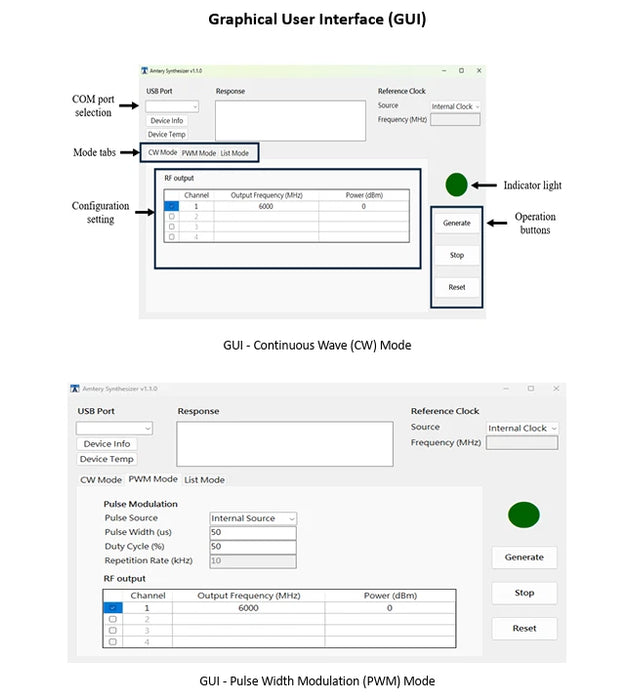Enable channel 3 checkbox in CW Mode window

coord(171,227)
